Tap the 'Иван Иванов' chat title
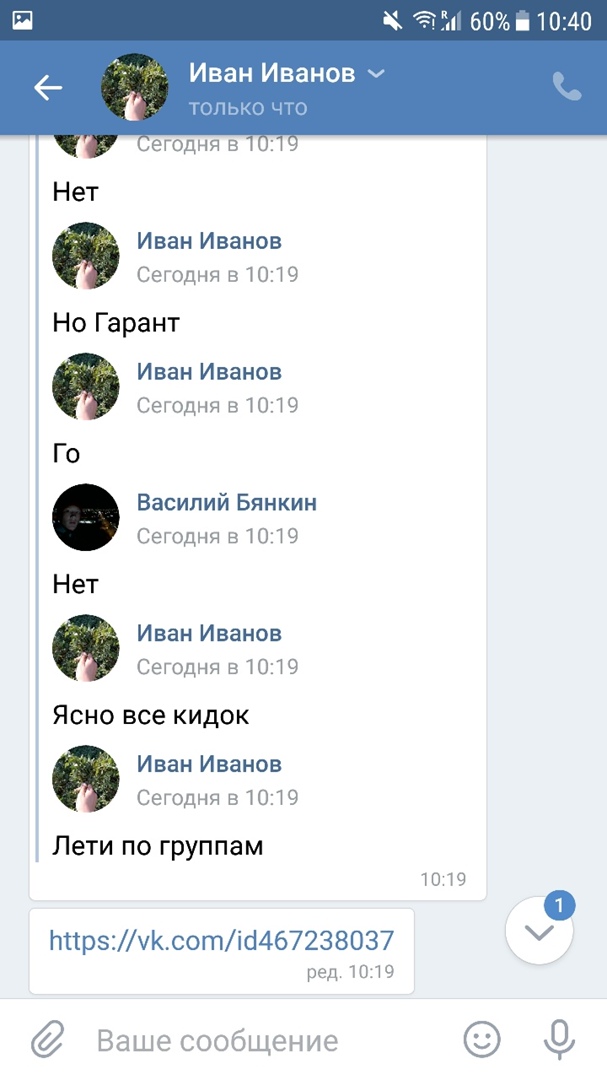Image resolution: width=607 pixels, height=1080 pixels. coord(271,73)
